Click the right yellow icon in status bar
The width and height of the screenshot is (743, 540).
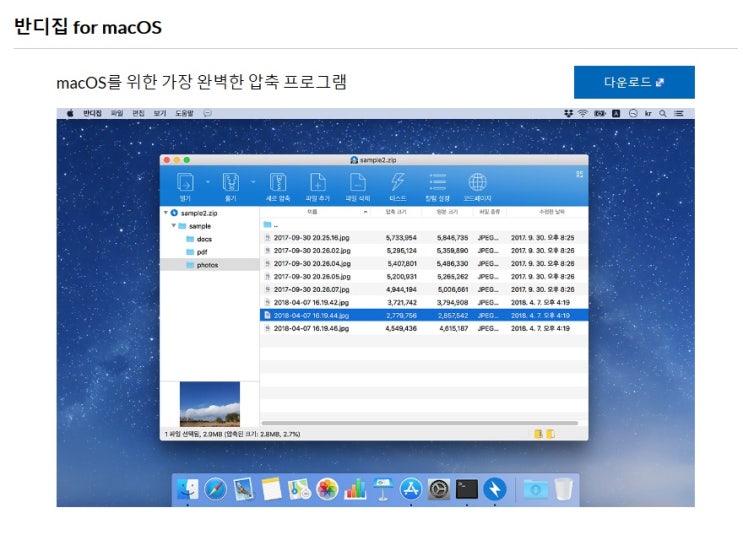click(550, 433)
